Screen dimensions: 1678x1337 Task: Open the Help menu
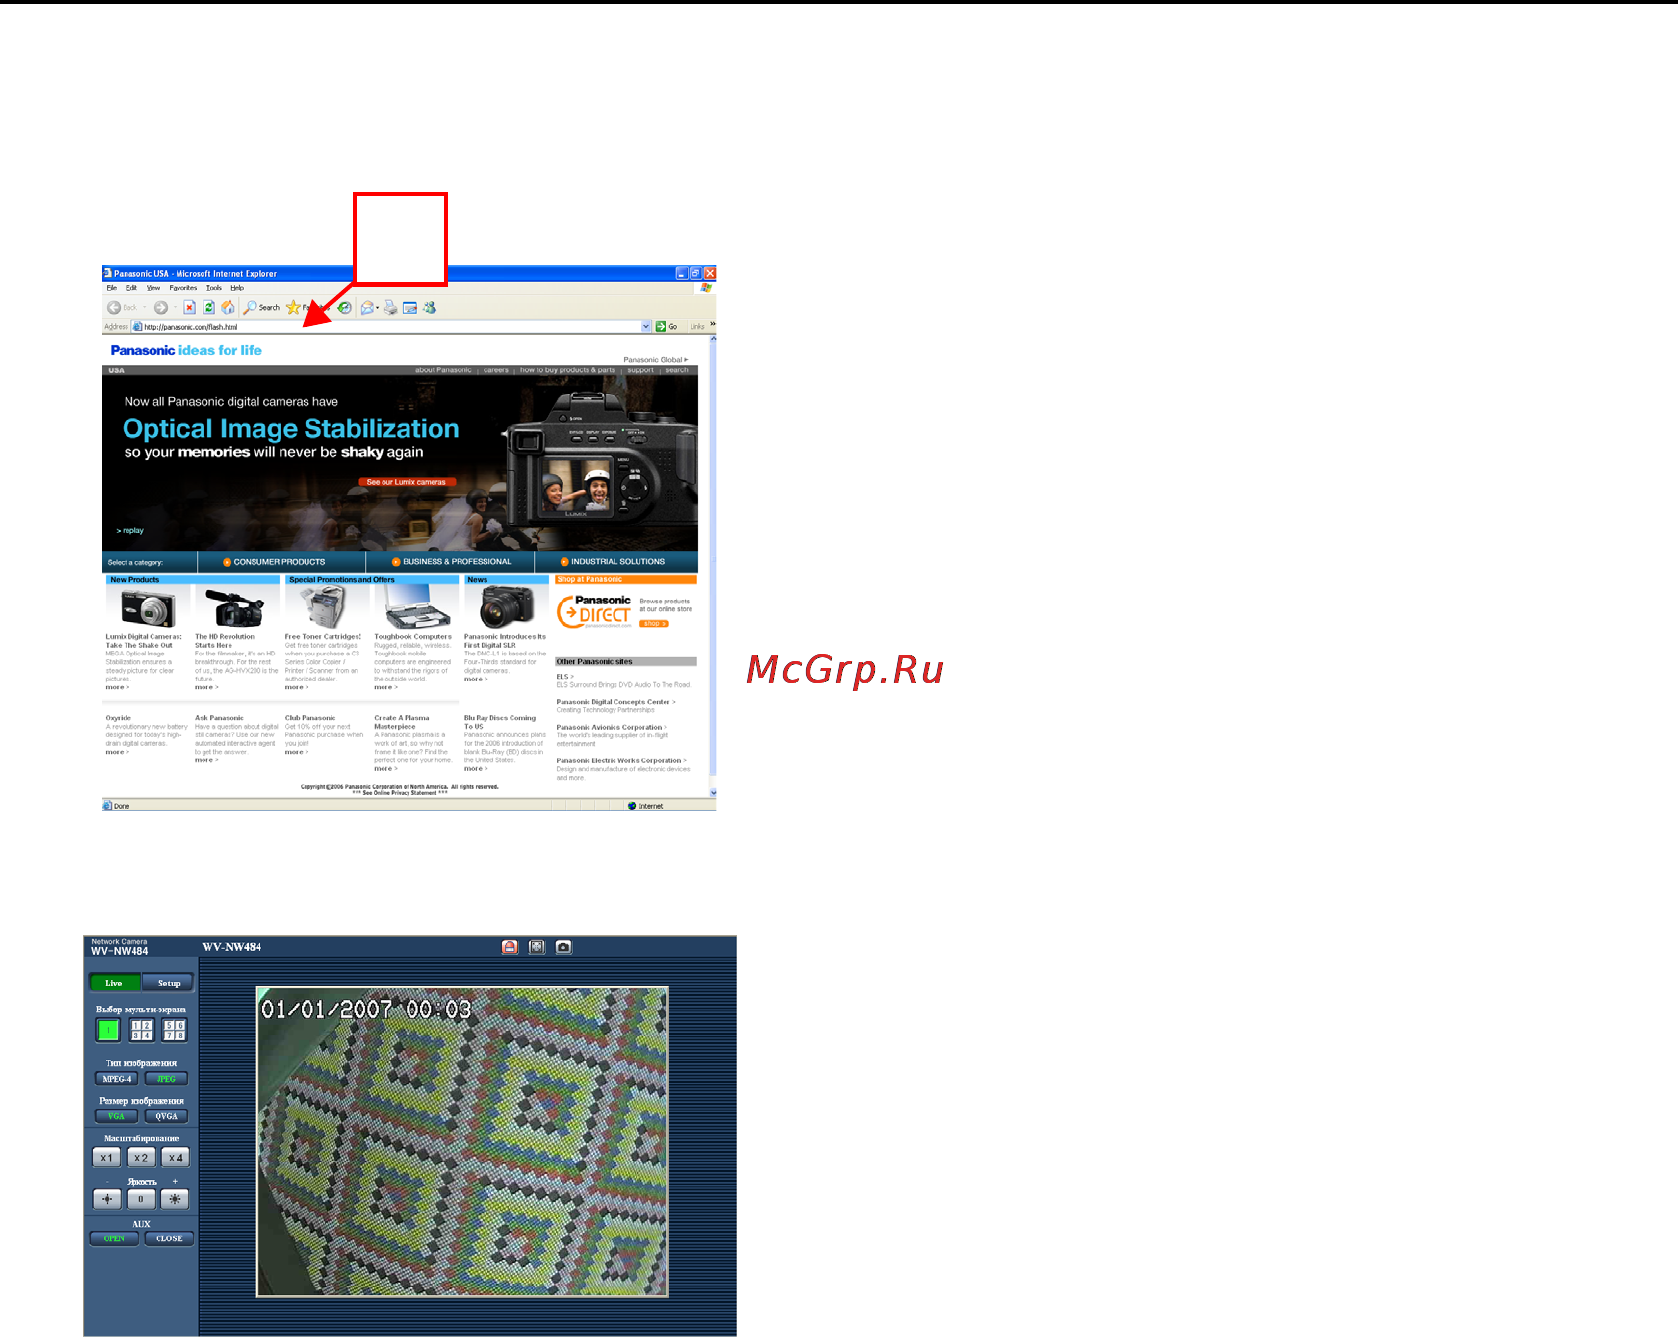click(x=237, y=288)
